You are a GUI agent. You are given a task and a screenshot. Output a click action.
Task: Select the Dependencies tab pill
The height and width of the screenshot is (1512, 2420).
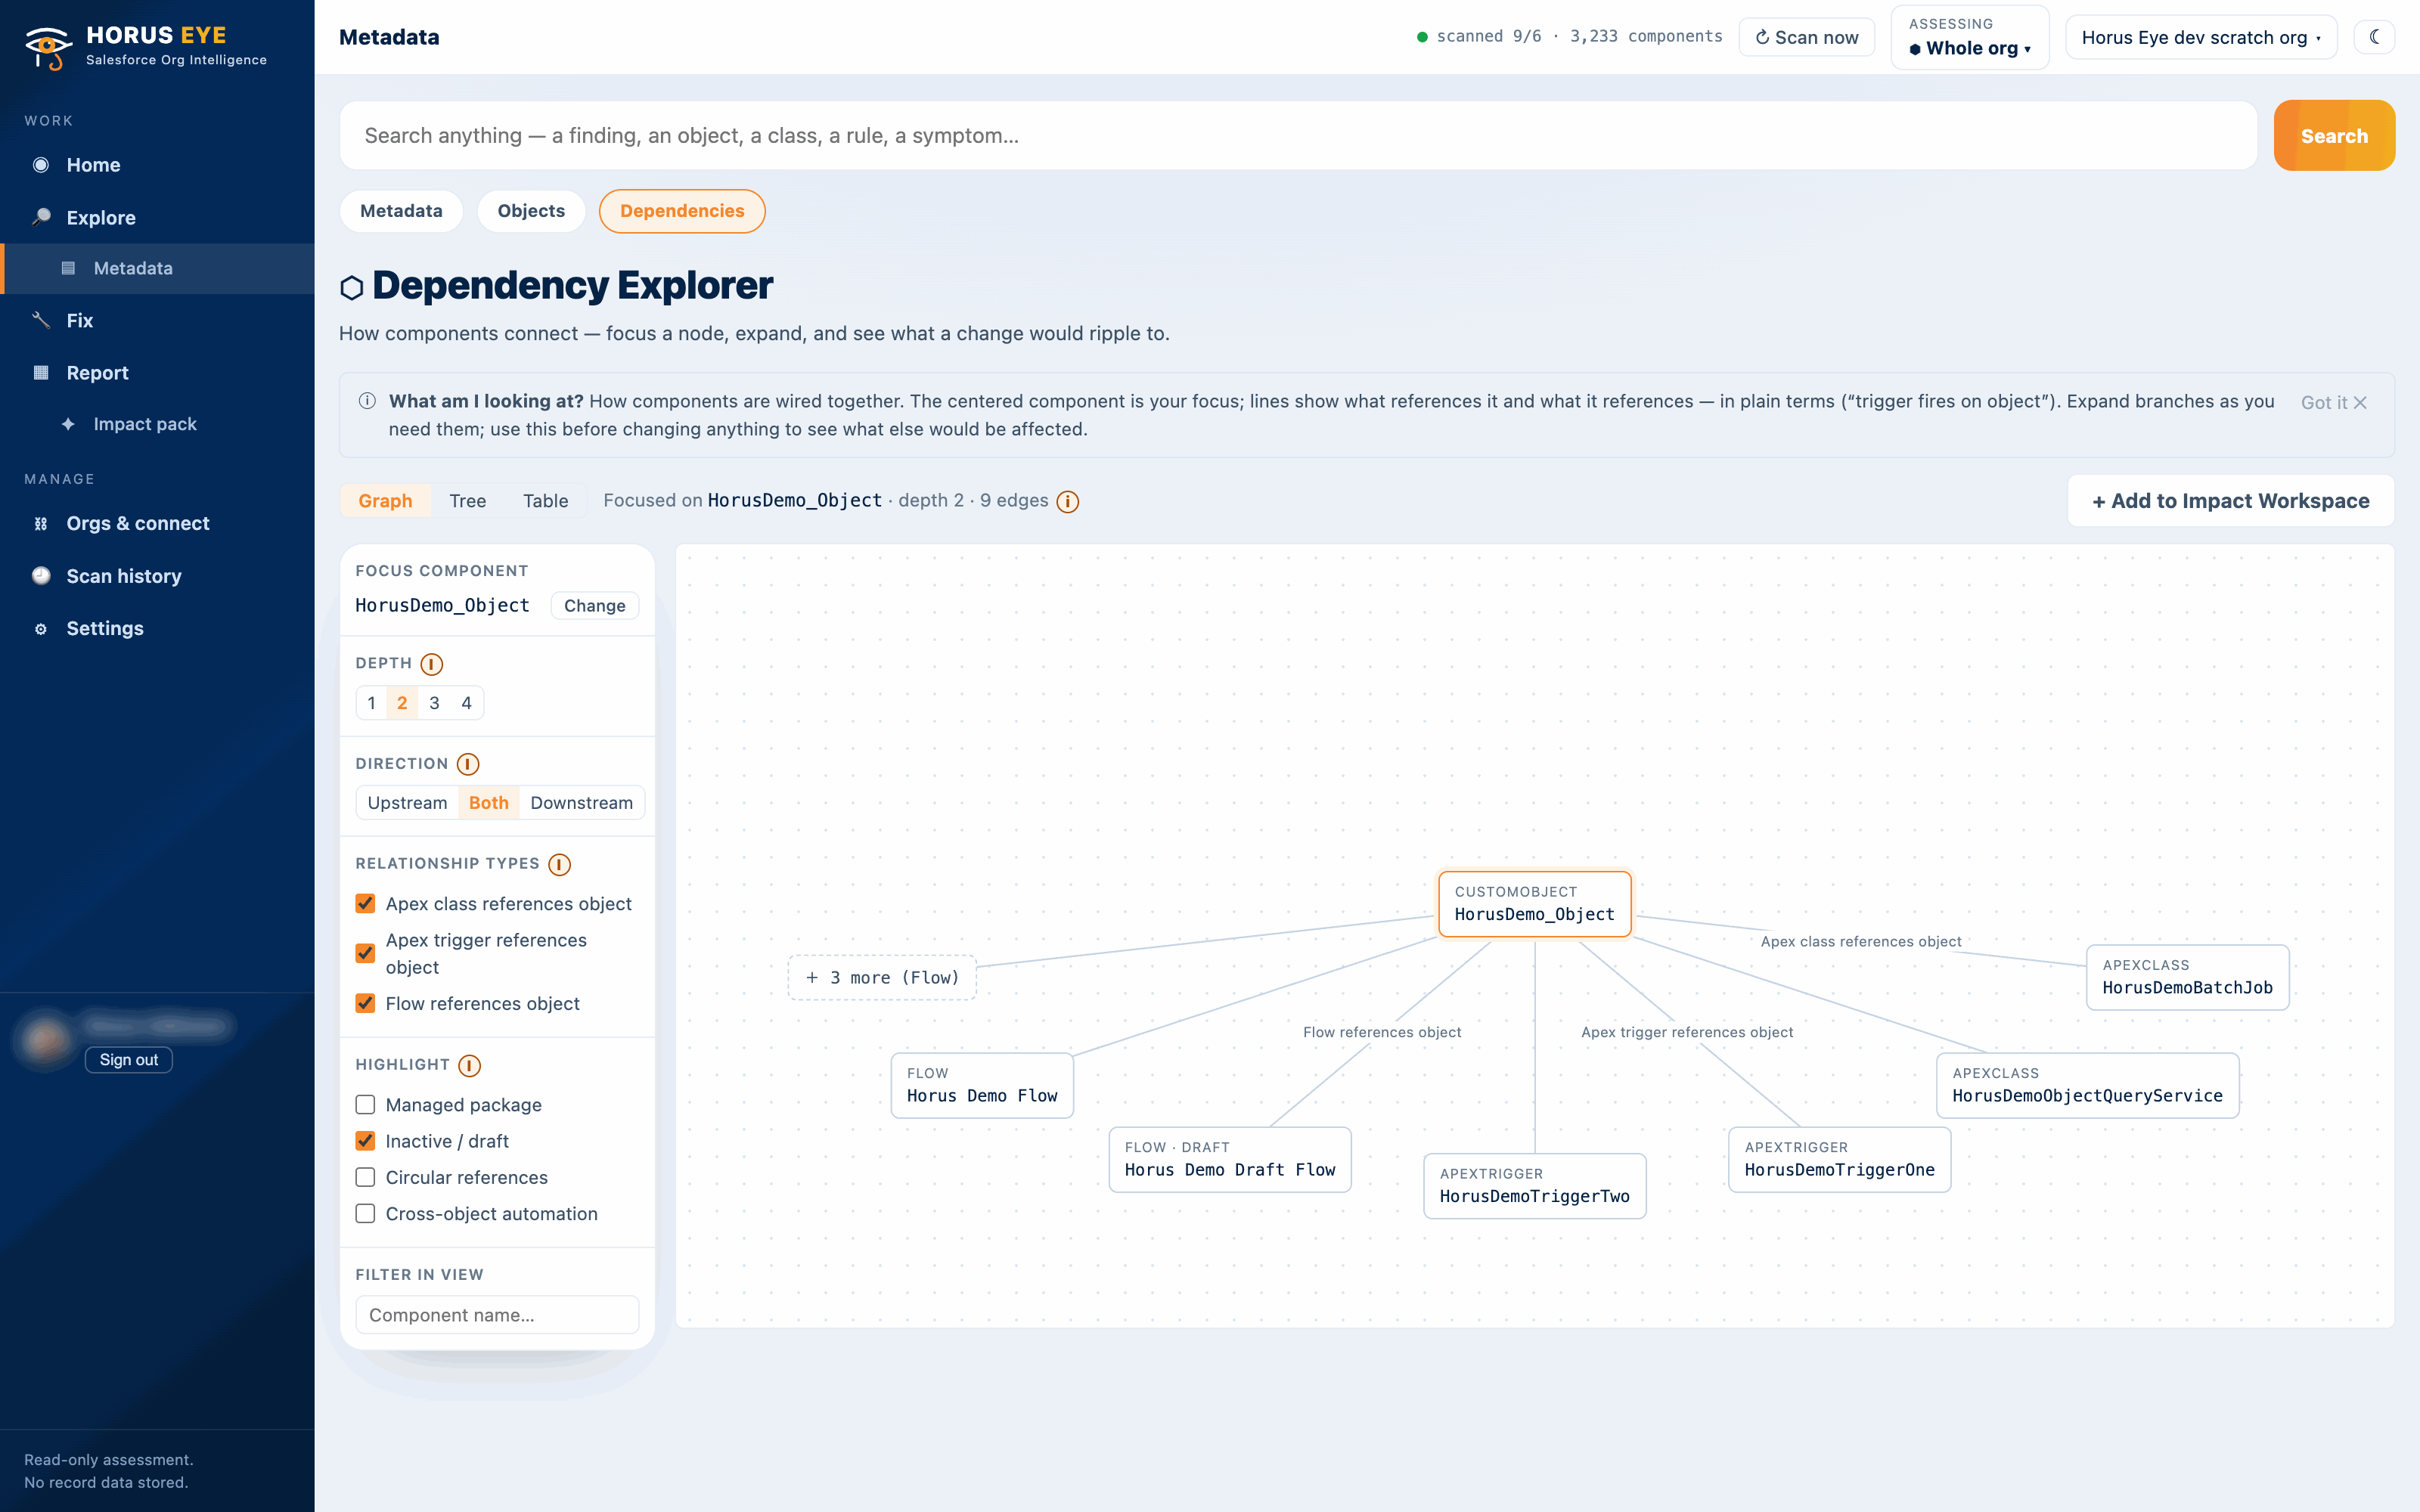(682, 211)
